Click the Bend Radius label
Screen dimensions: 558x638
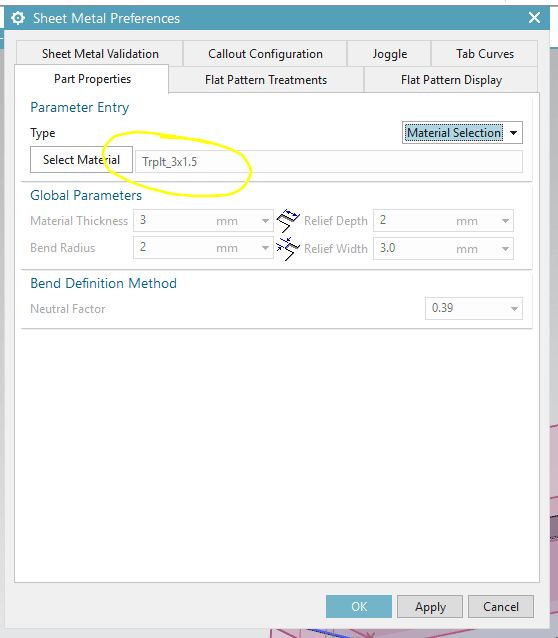63,248
